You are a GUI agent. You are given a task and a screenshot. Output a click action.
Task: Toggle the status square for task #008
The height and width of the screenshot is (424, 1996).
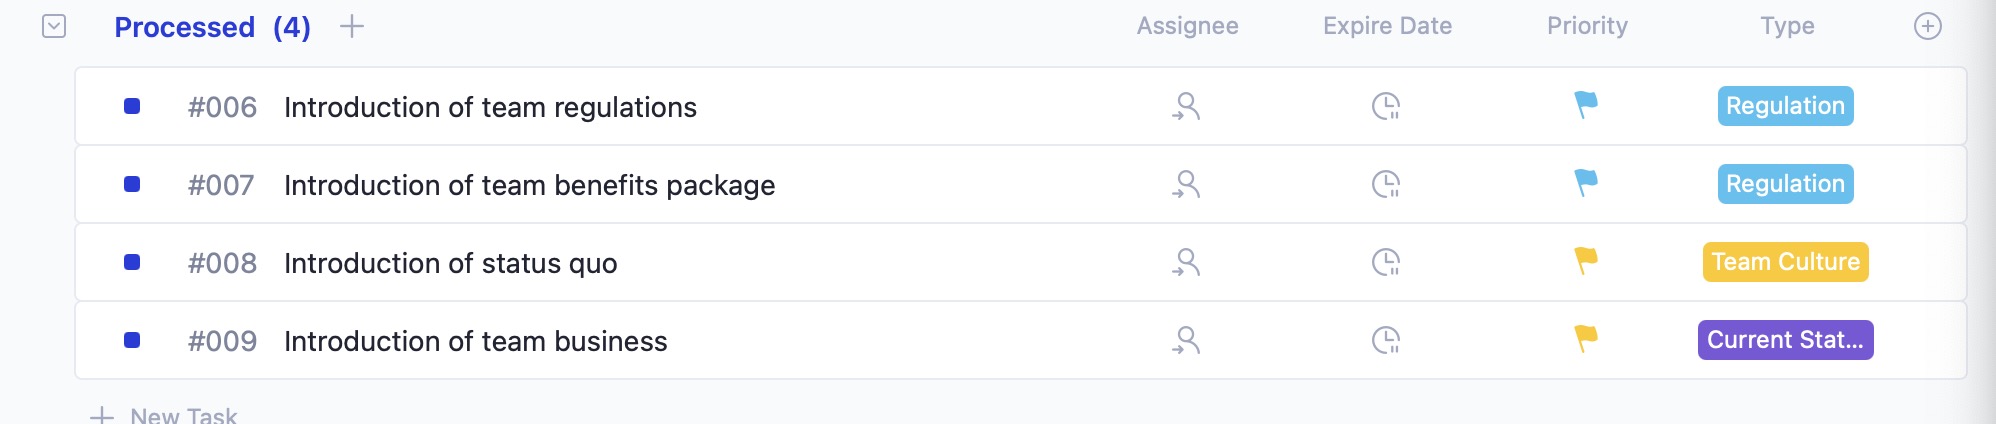(x=132, y=262)
